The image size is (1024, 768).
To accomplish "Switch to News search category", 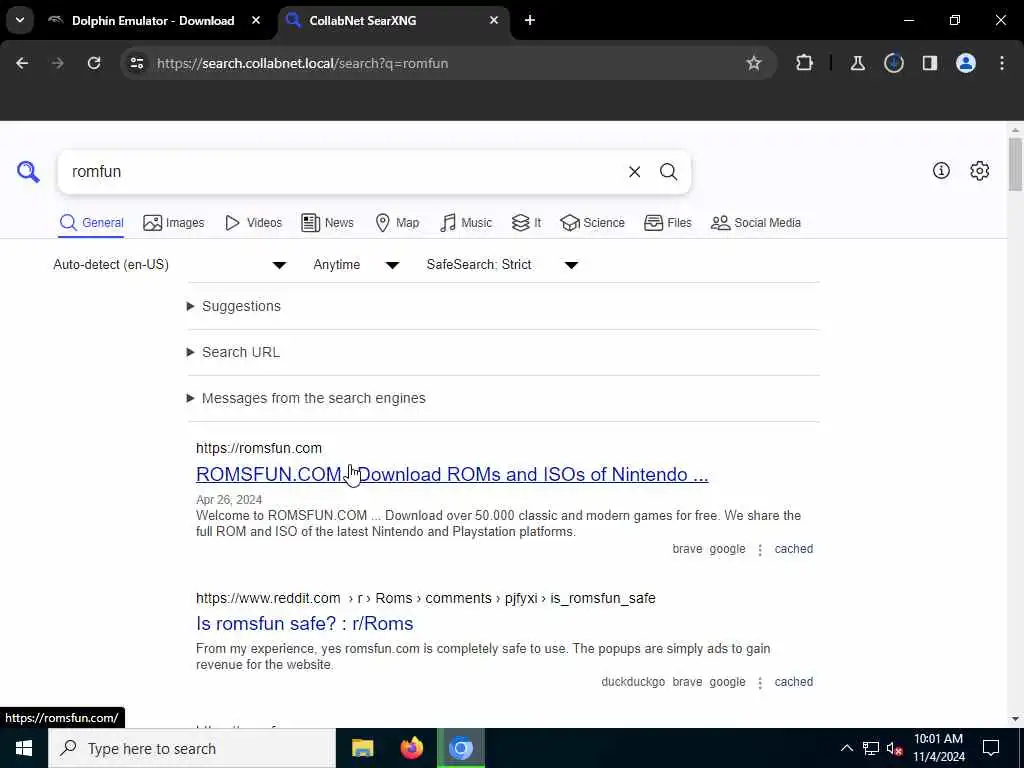I will tap(327, 223).
